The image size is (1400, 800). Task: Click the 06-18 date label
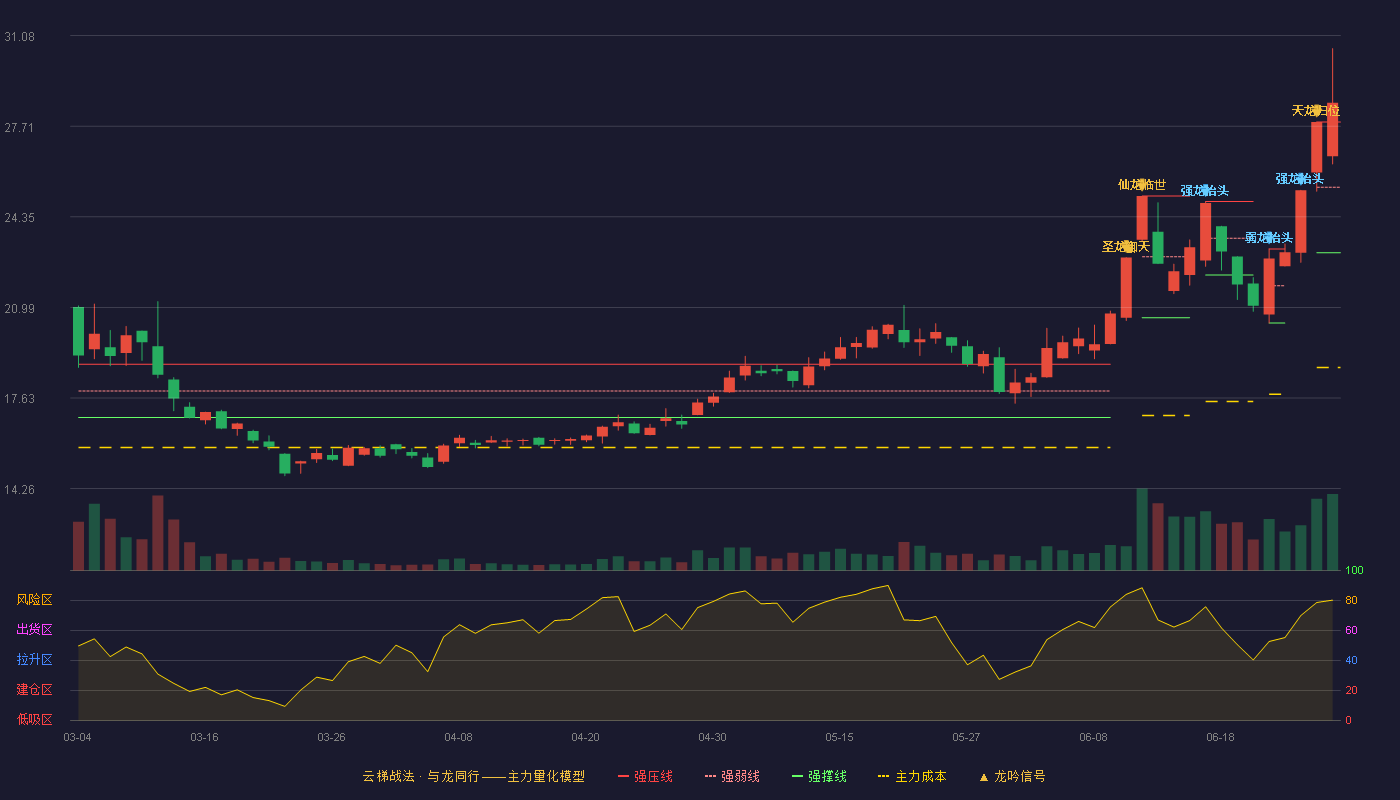point(1220,737)
